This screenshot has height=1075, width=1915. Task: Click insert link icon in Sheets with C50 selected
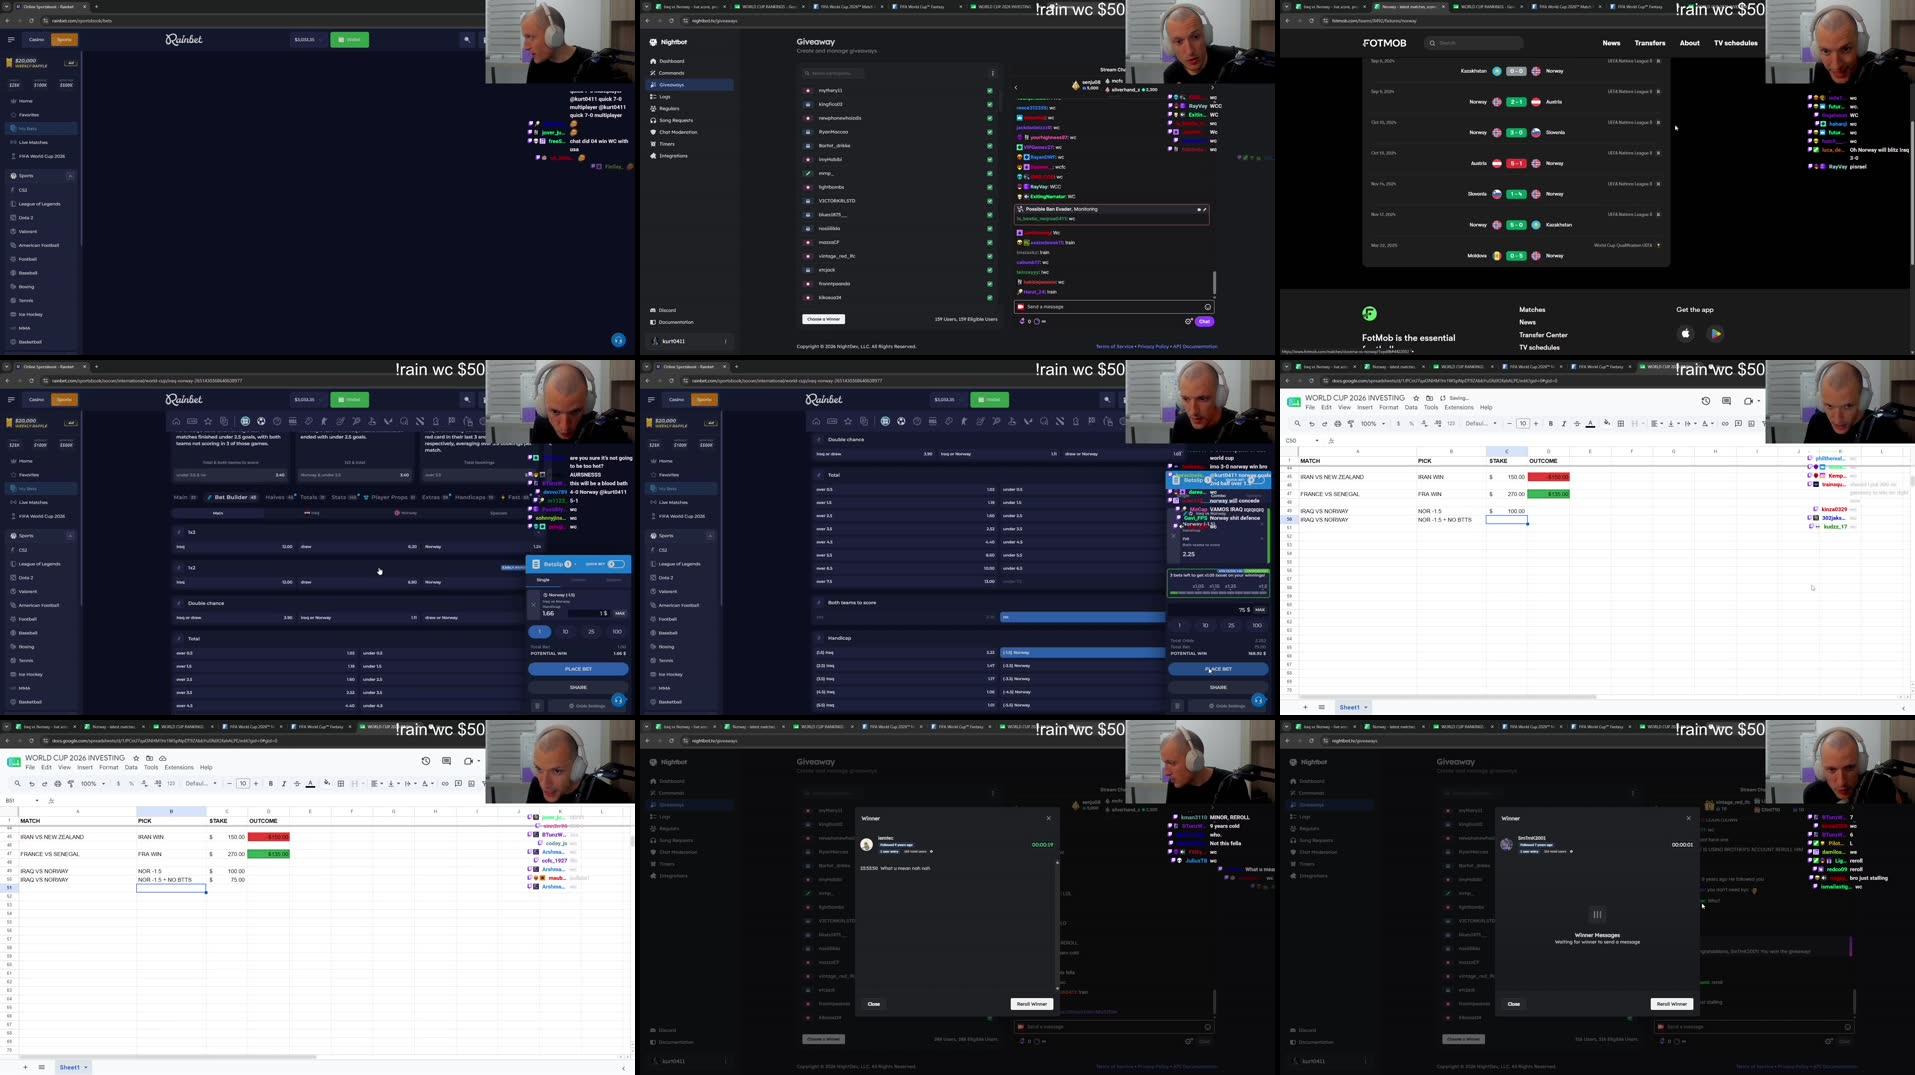(x=1724, y=423)
